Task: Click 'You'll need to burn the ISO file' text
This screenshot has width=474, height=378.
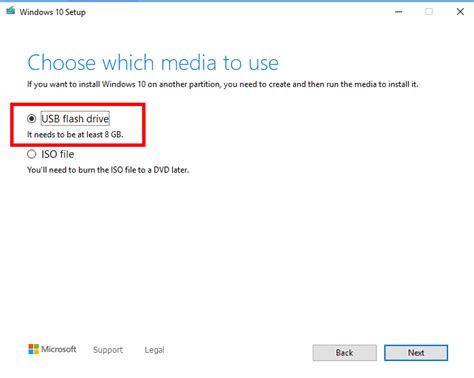Action: 108,170
